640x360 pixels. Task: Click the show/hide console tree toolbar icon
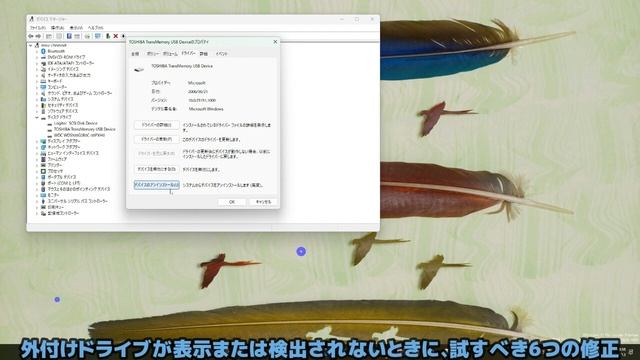tap(49, 36)
